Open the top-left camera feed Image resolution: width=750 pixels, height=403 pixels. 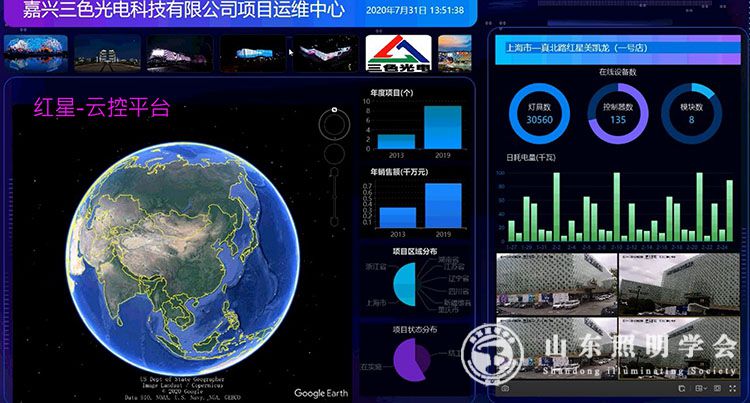(x=556, y=283)
